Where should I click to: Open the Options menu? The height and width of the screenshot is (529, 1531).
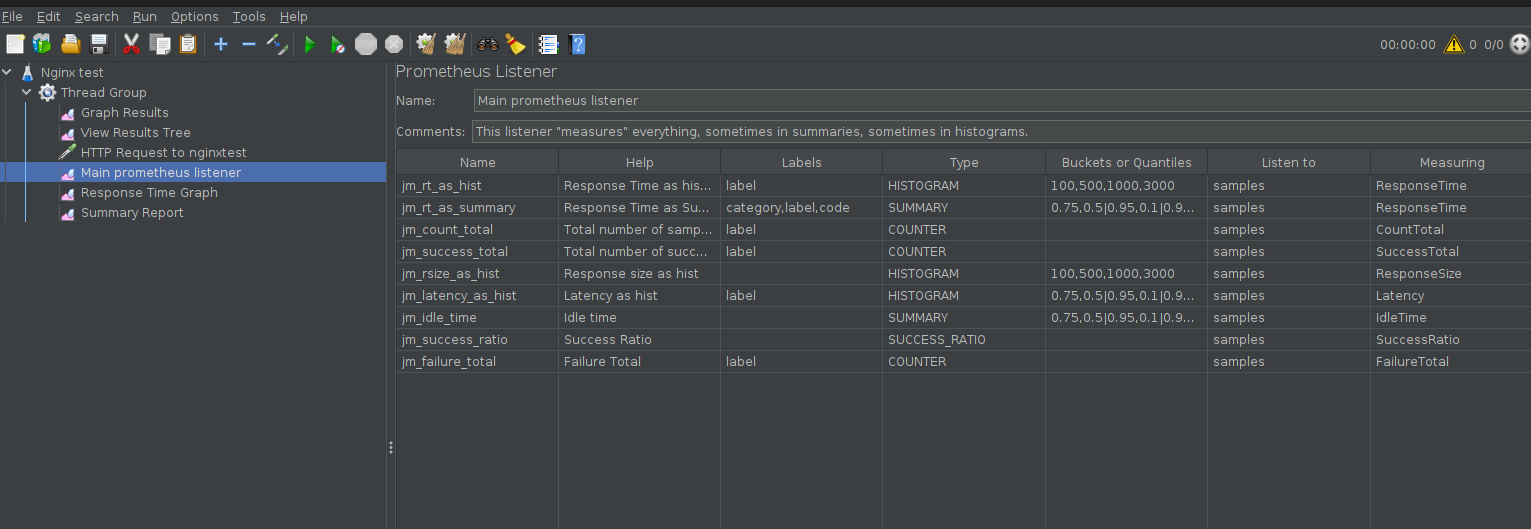pyautogui.click(x=194, y=16)
